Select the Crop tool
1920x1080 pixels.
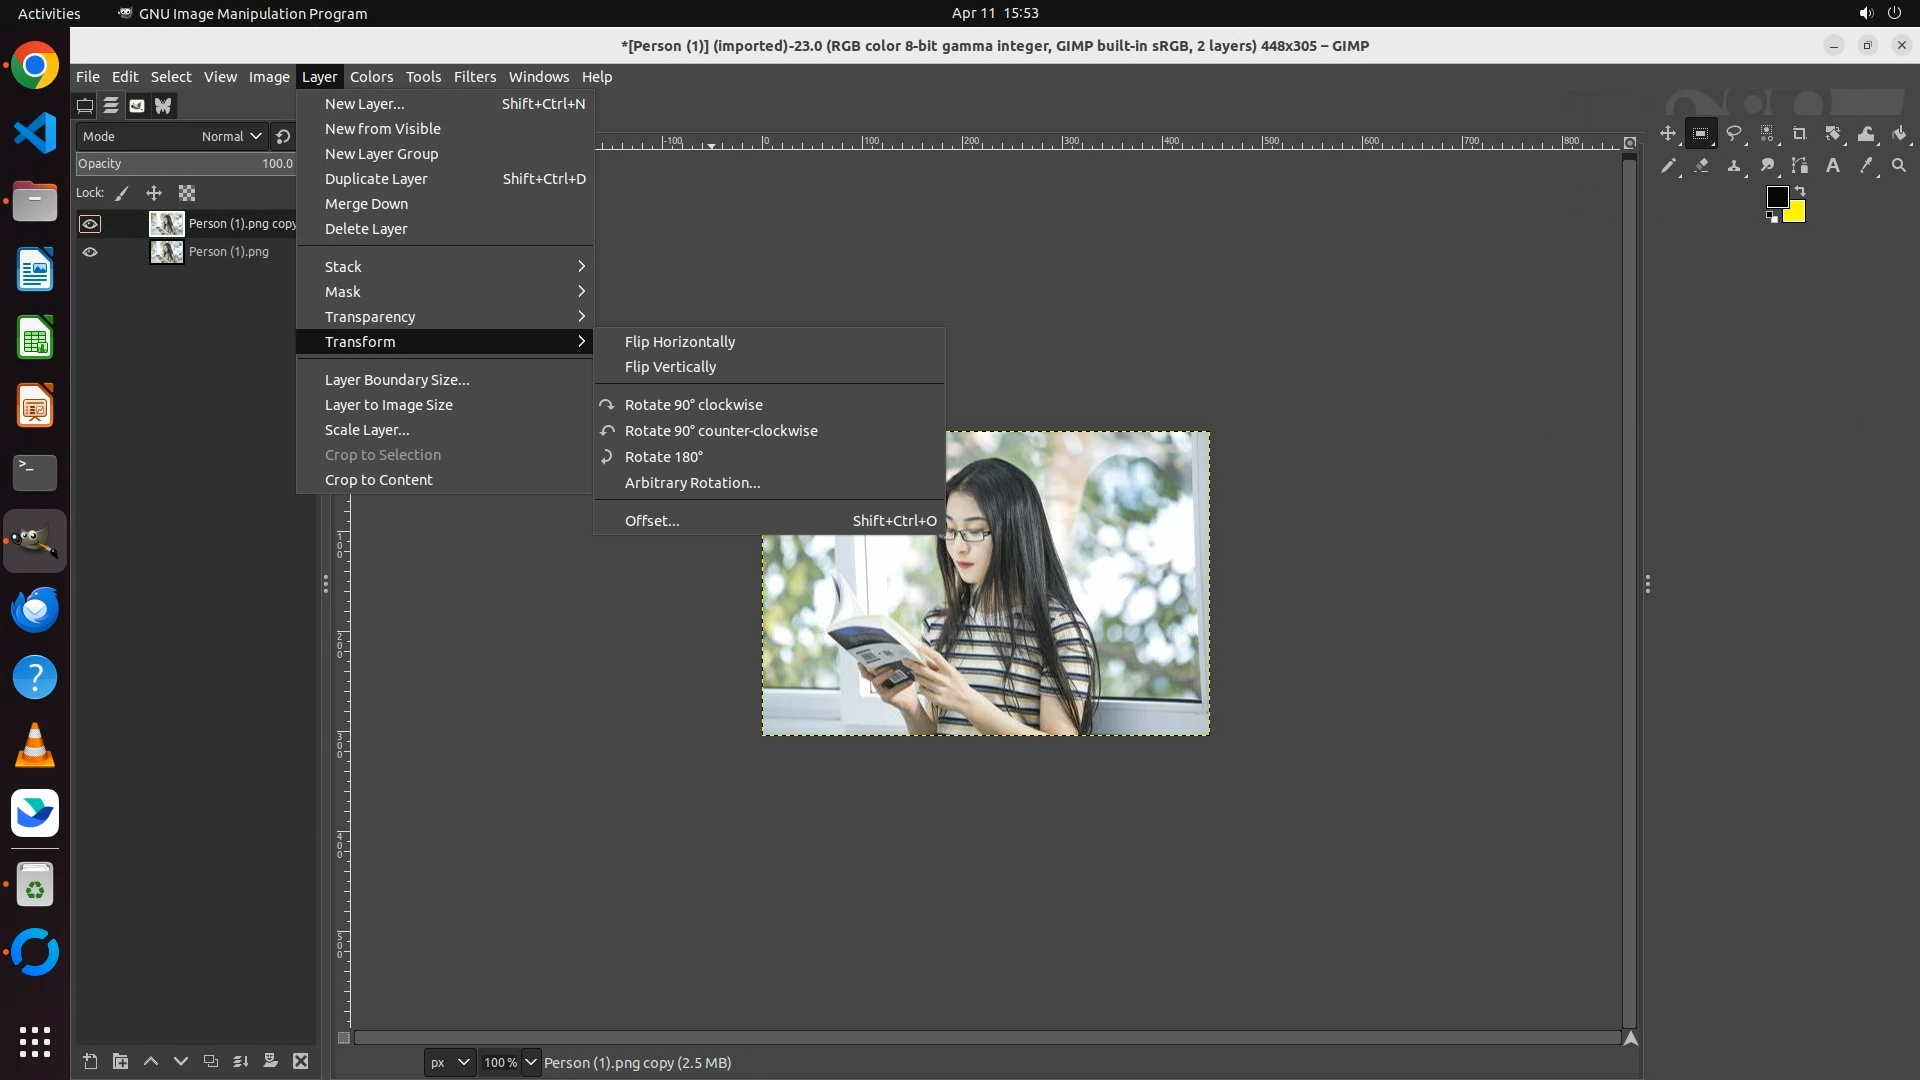pos(1799,133)
